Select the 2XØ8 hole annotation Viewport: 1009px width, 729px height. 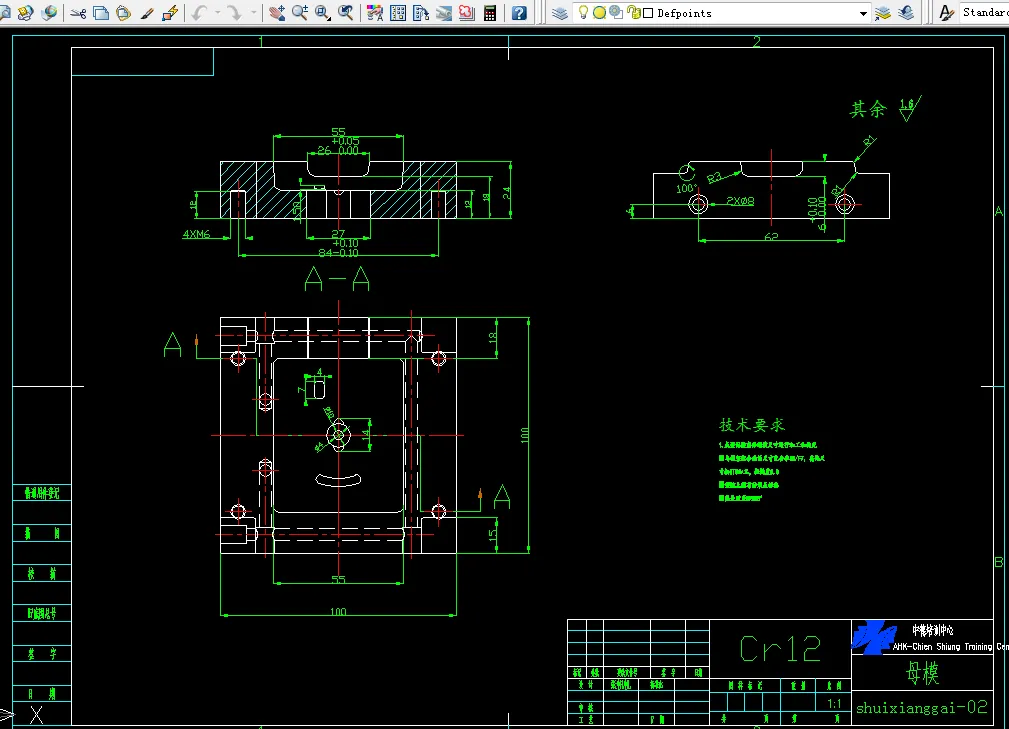click(740, 201)
